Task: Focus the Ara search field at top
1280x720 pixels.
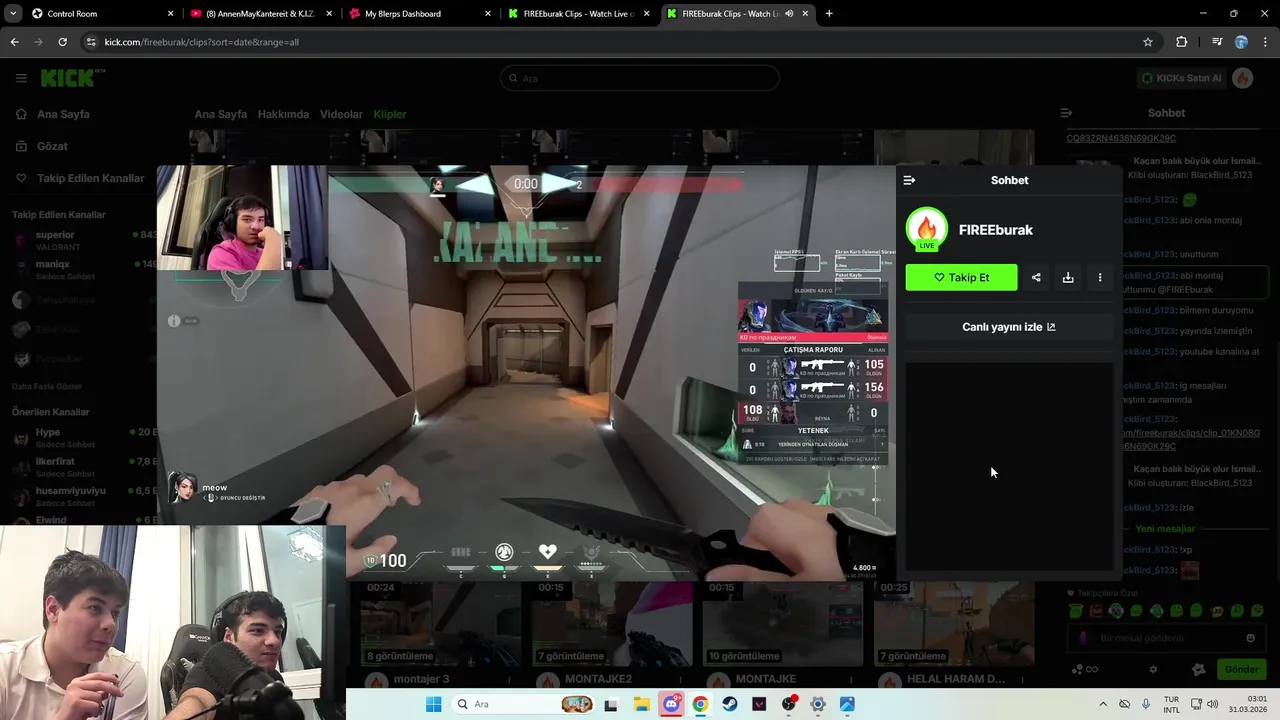Action: (639, 78)
